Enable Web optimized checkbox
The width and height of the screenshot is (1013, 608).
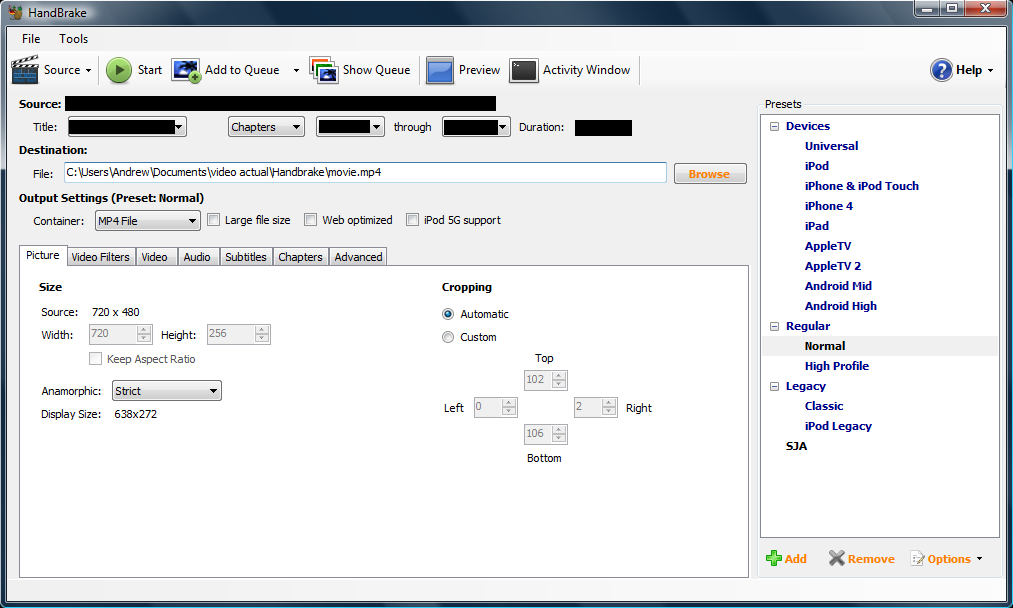pos(311,220)
